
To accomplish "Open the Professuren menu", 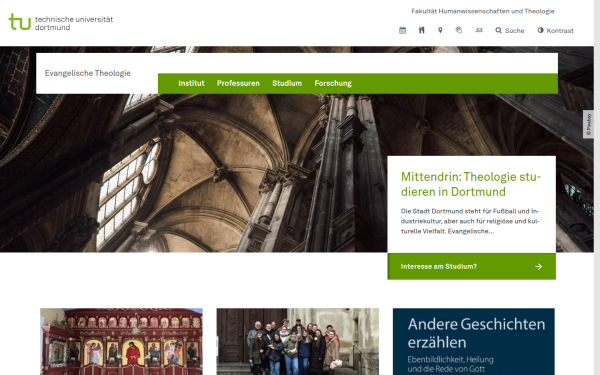I will 238,83.
